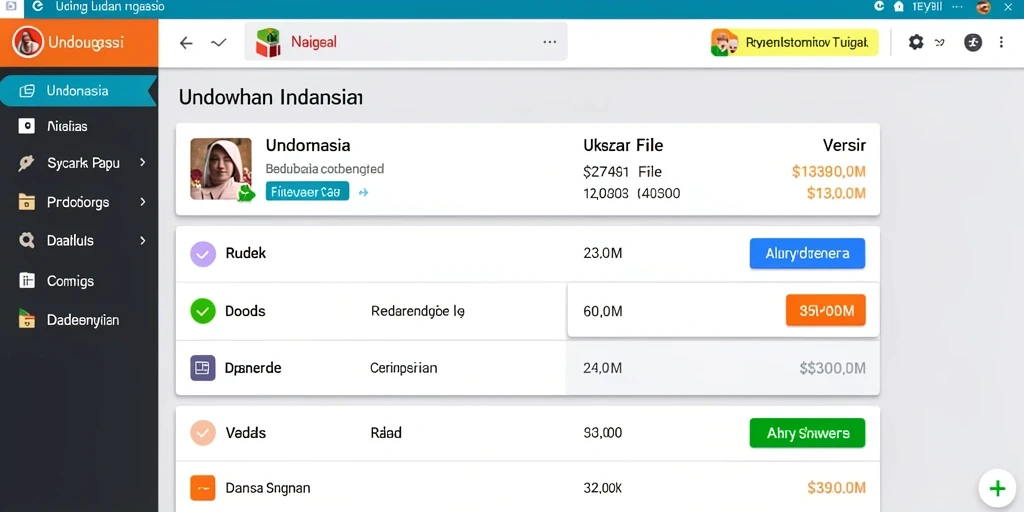Toggle the green check on Doods row

[x=202, y=311]
